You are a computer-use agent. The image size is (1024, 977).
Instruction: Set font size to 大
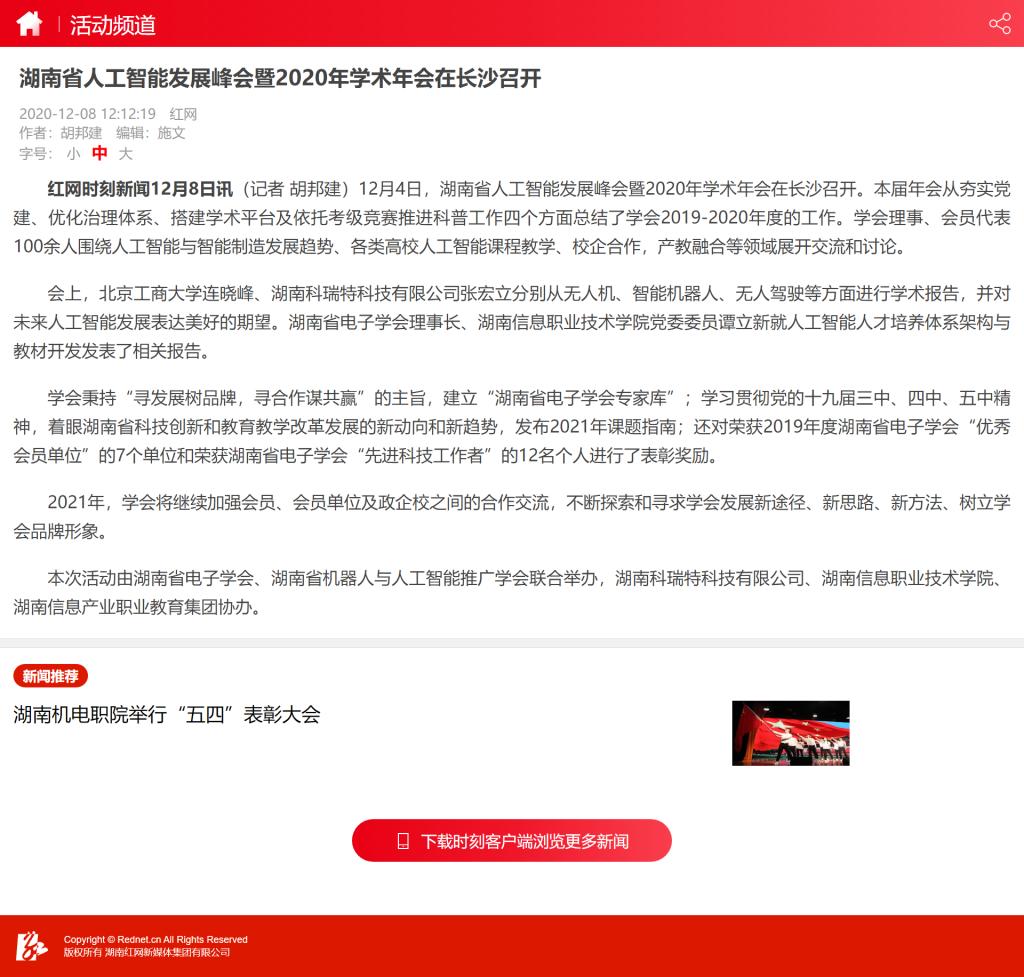pos(125,153)
